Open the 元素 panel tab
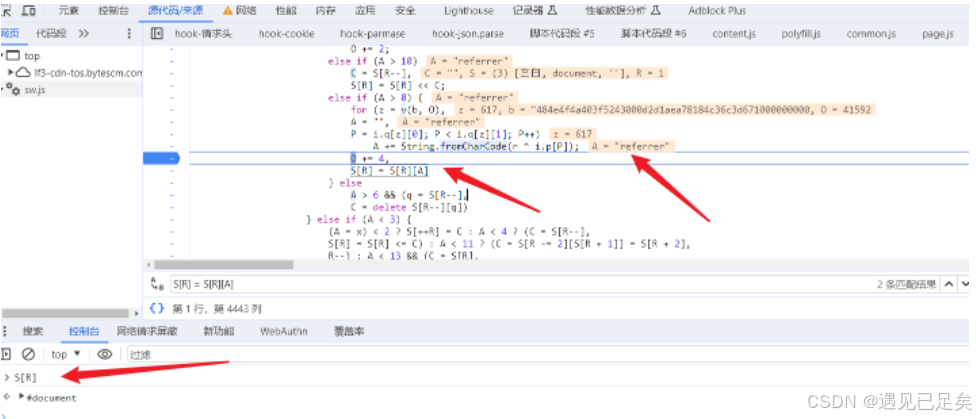Screen dimensions: 976x419 tap(68, 11)
